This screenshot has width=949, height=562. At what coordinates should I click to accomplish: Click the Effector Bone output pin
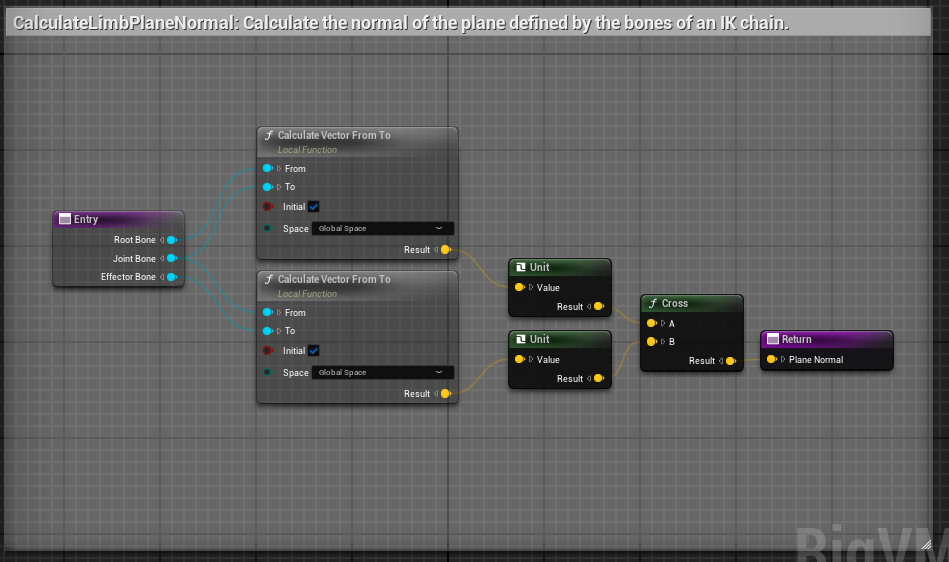(x=172, y=277)
